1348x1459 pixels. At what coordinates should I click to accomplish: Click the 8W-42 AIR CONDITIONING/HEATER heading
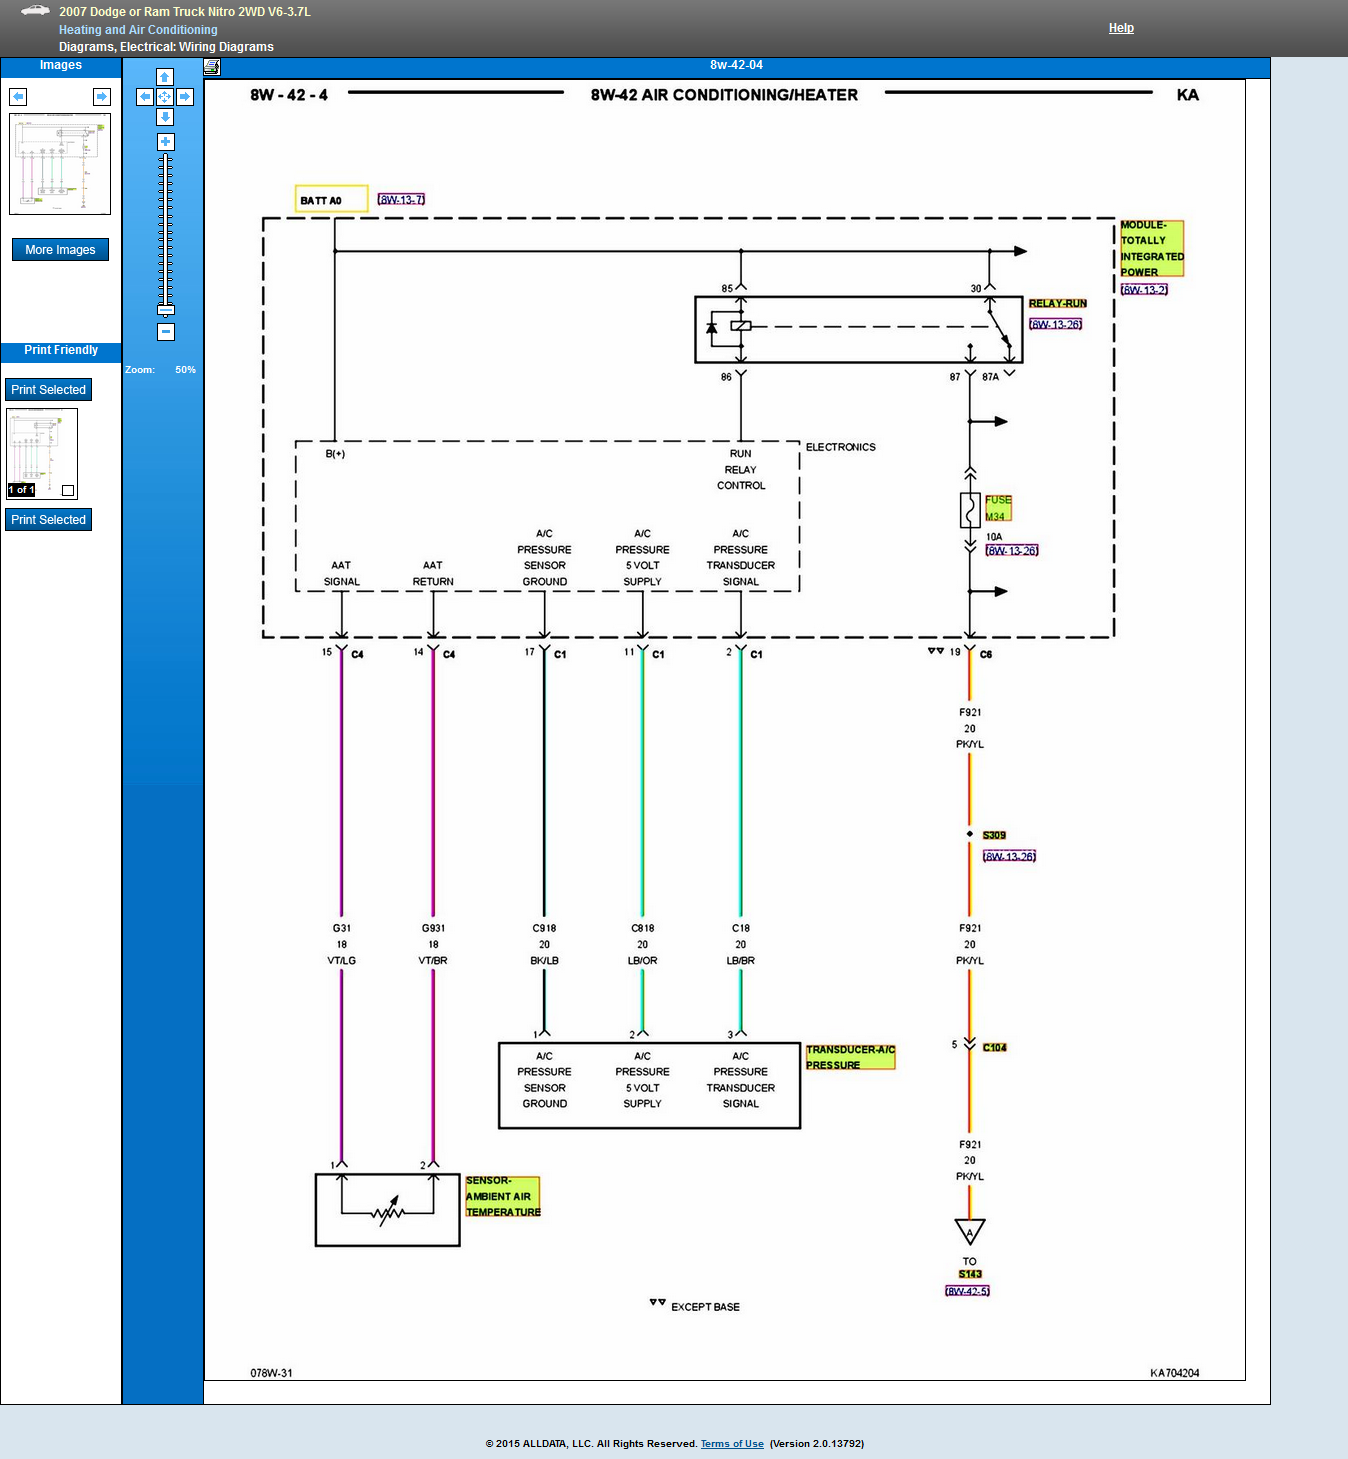coord(724,95)
